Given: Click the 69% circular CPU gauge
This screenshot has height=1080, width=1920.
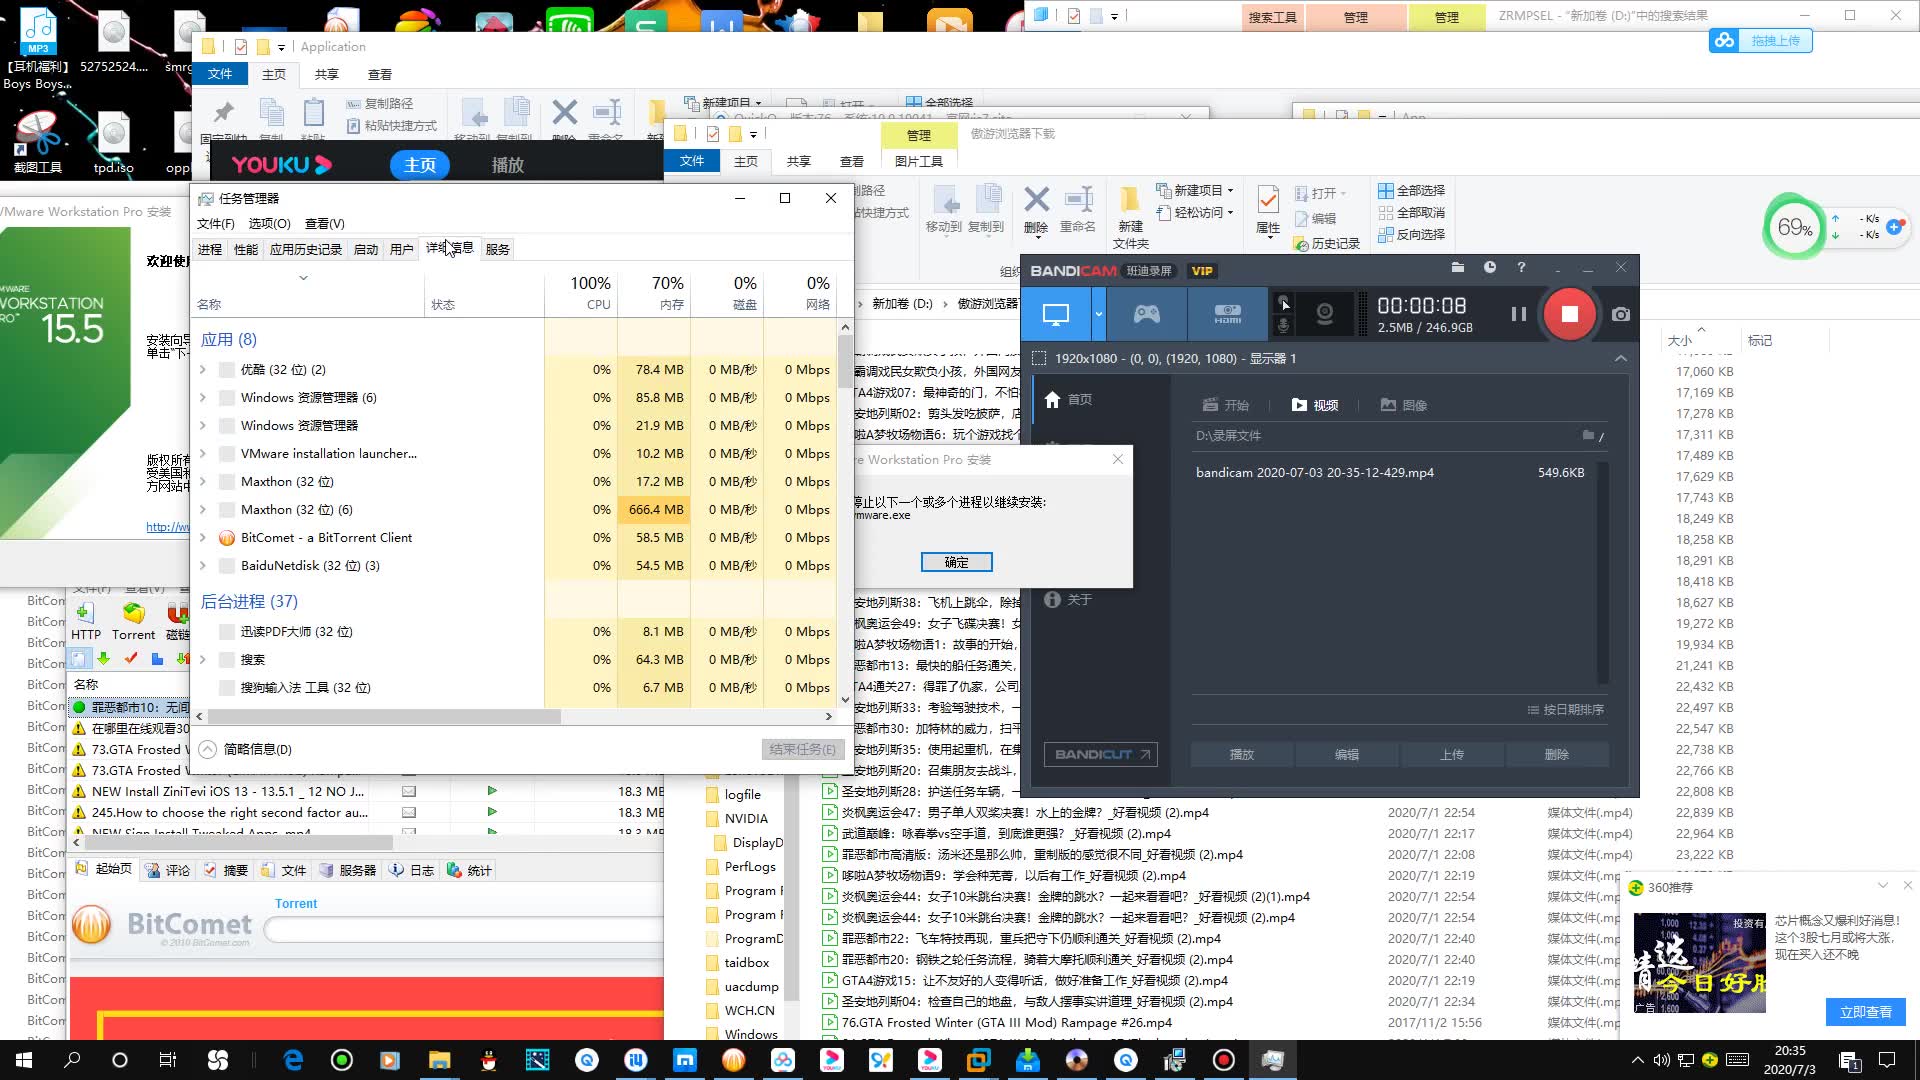Looking at the screenshot, I should 1795,228.
